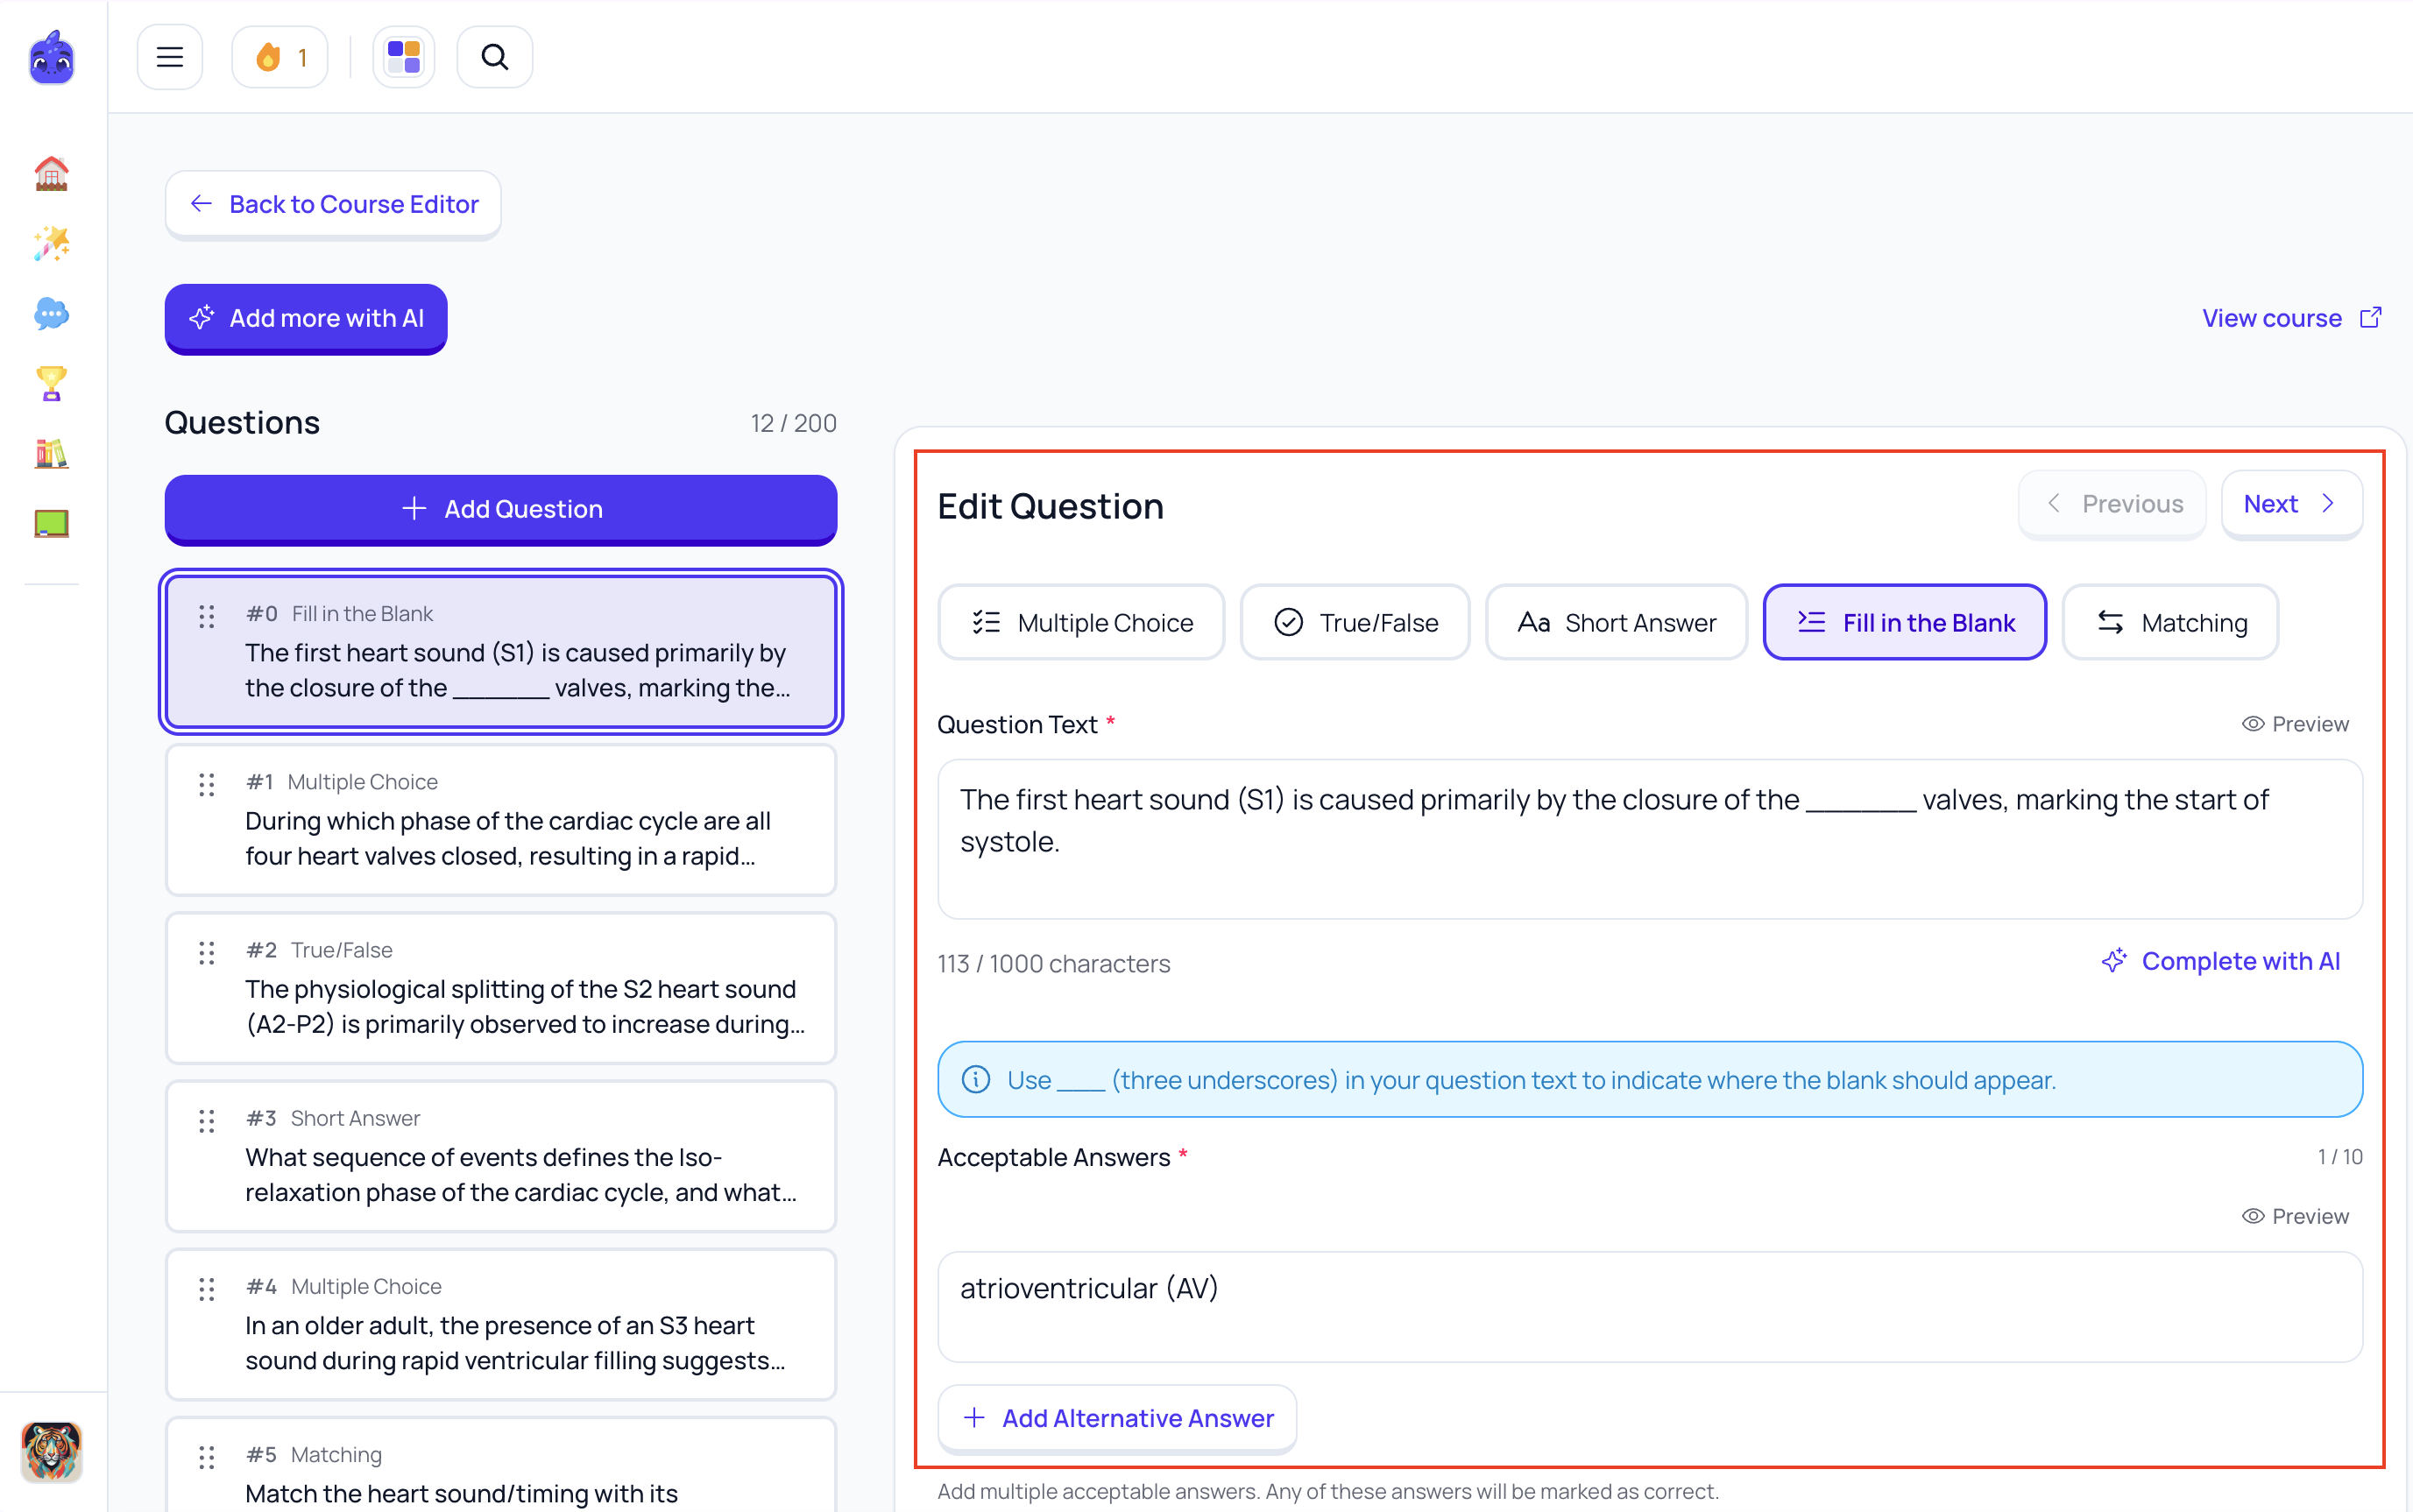Viewport: 2413px width, 1512px height.
Task: Toggle Preview for Question Text
Action: (2295, 724)
